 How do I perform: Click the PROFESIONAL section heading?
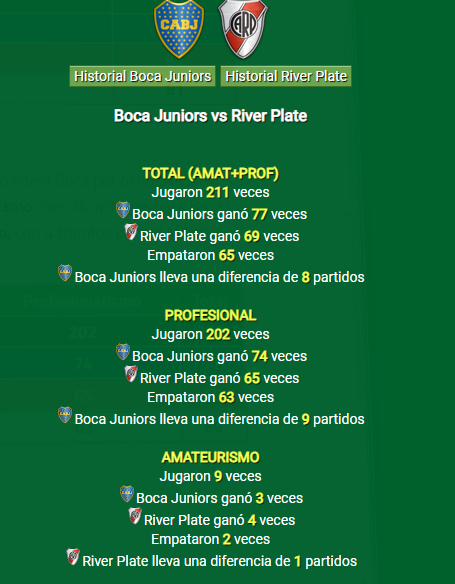point(210,315)
